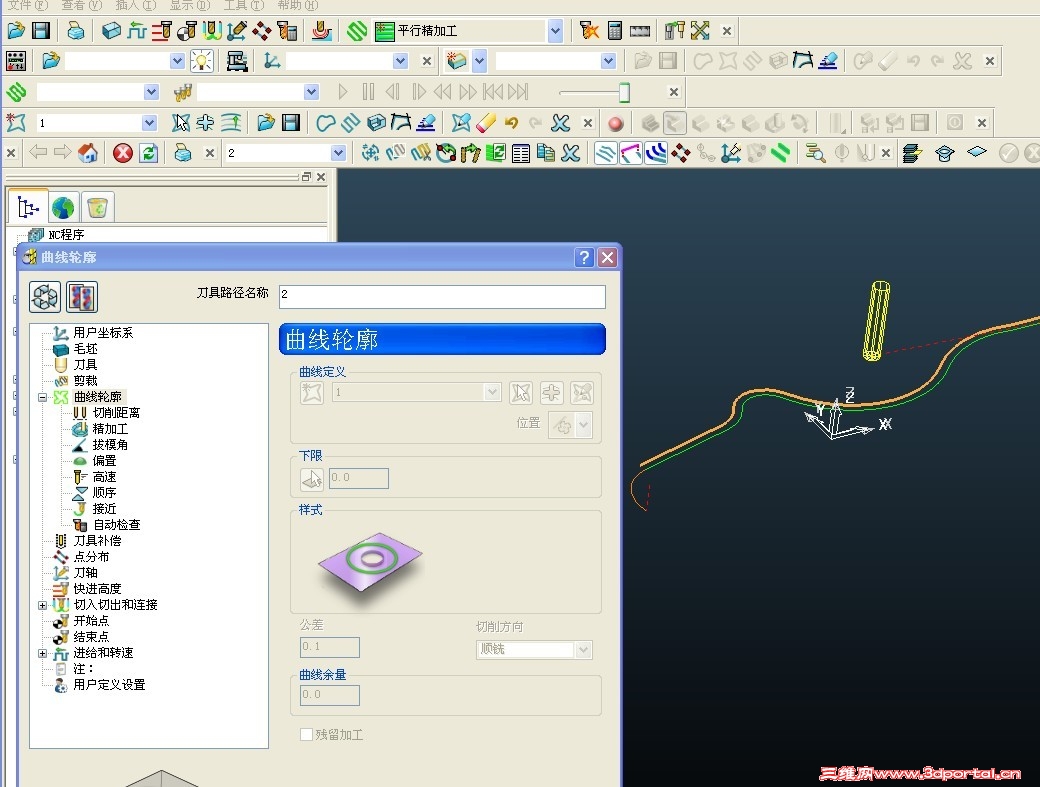The width and height of the screenshot is (1040, 787).
Task: Click the yellow tool cylinder in viewport
Action: coord(876,321)
